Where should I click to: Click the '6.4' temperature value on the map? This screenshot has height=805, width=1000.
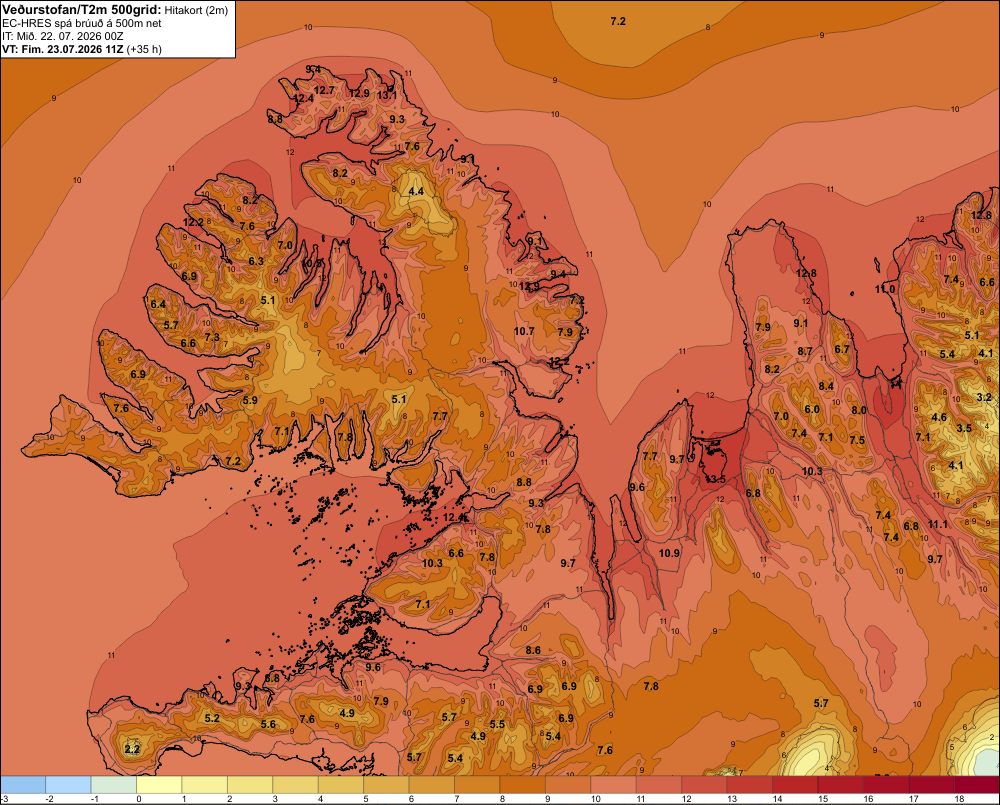158,304
